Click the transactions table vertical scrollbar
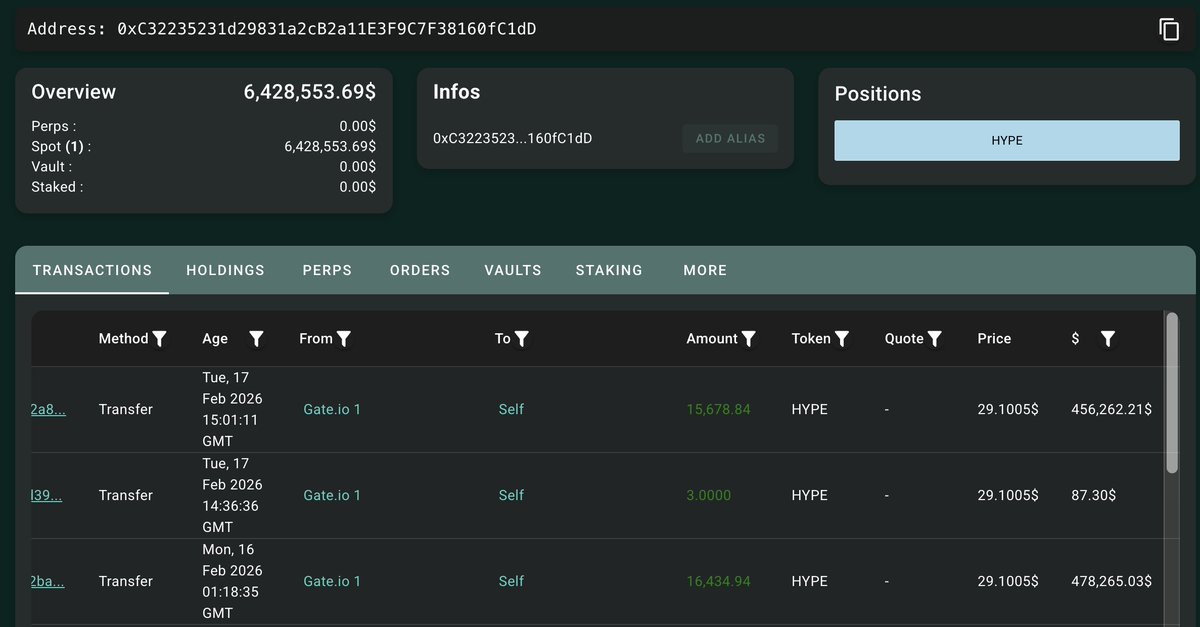This screenshot has height=627, width=1200. 1172,390
